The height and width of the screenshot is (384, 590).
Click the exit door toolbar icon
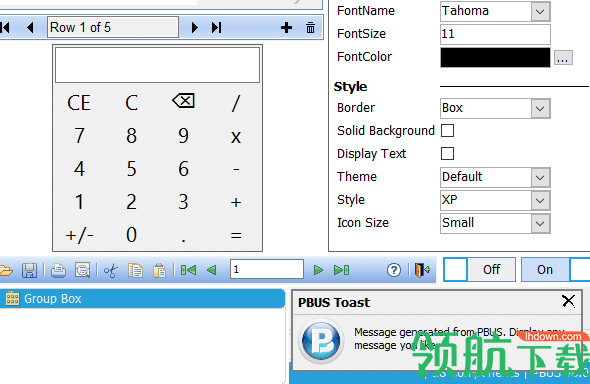point(423,270)
